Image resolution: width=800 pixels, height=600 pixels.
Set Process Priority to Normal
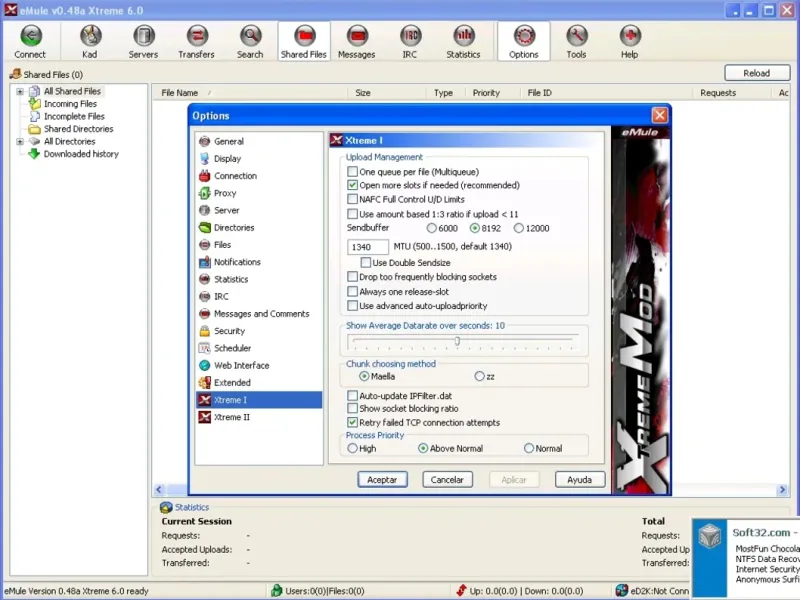pyautogui.click(x=529, y=448)
